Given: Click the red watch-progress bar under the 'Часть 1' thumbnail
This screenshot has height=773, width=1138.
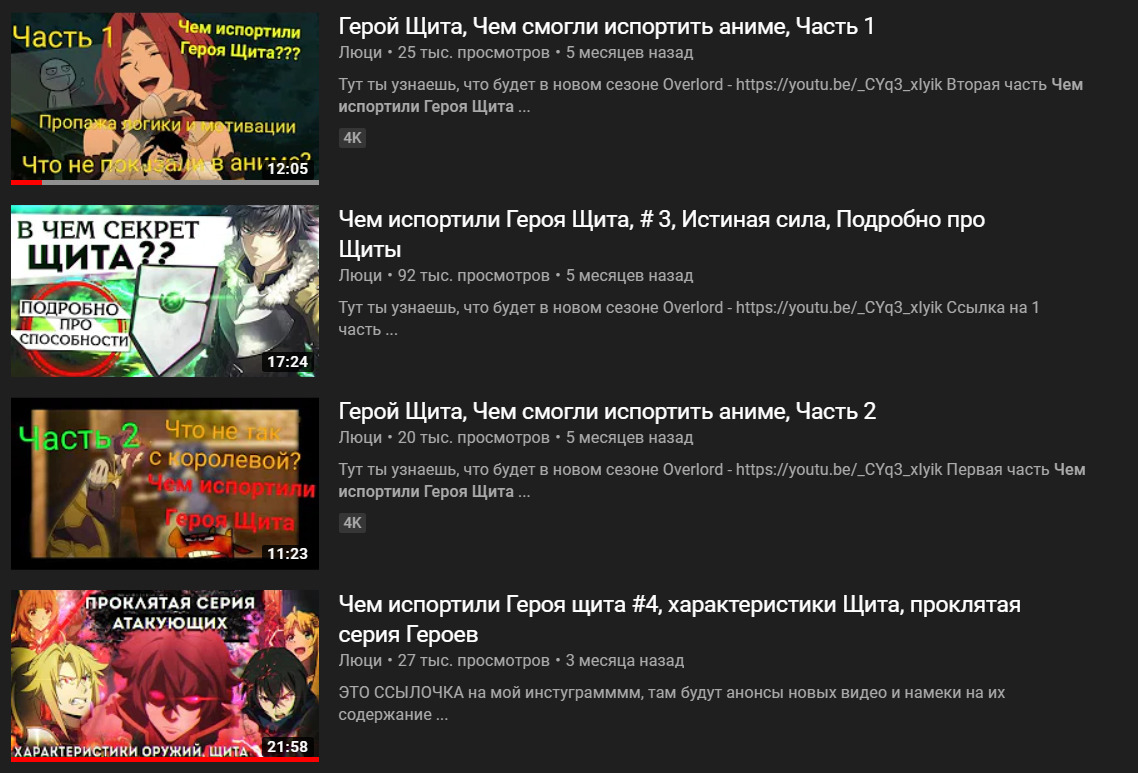Looking at the screenshot, I should 26,182.
